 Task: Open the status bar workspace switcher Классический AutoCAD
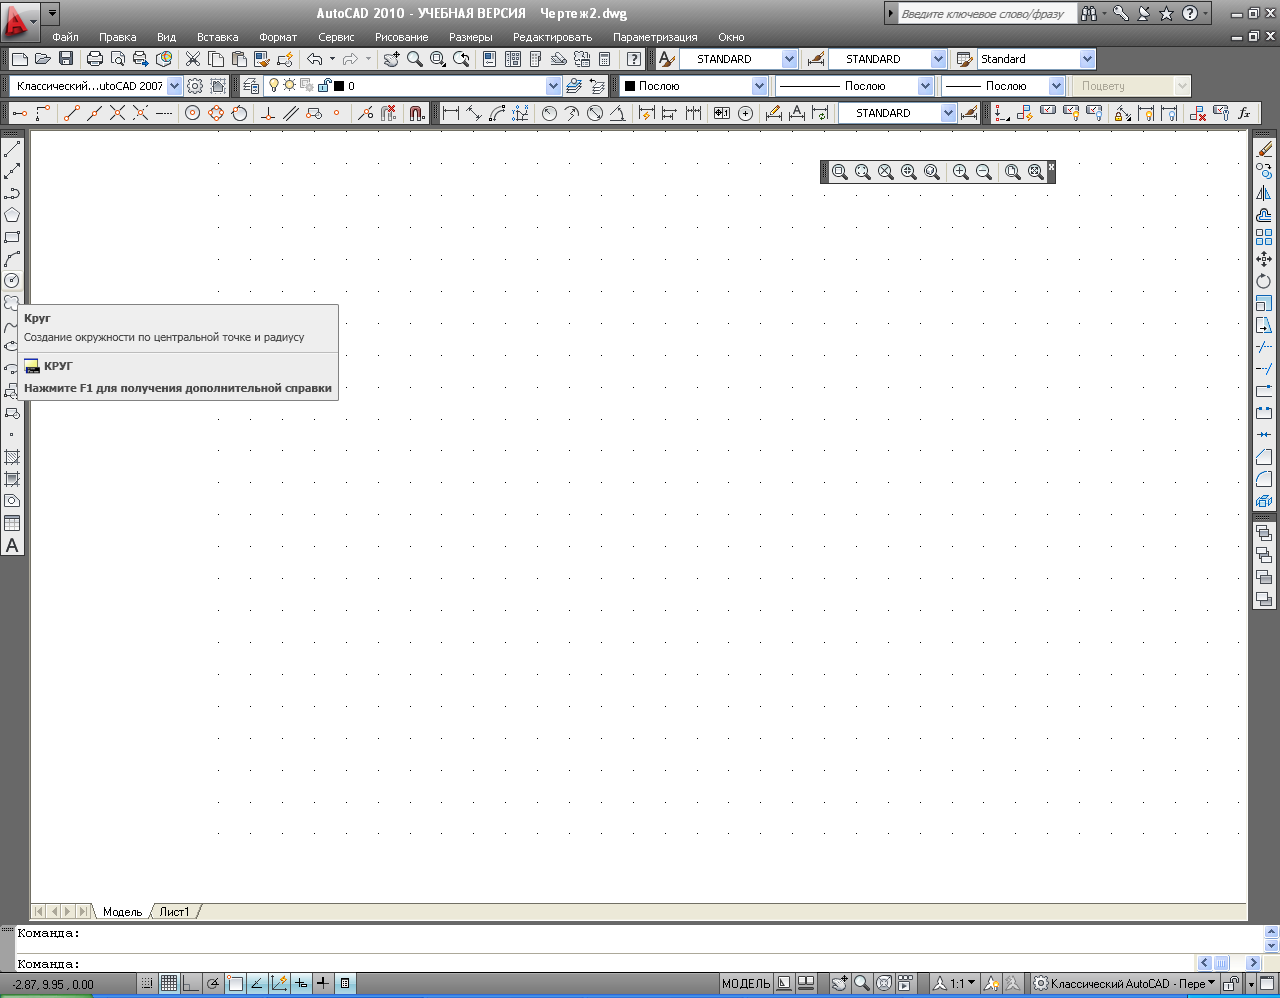pos(1125,984)
